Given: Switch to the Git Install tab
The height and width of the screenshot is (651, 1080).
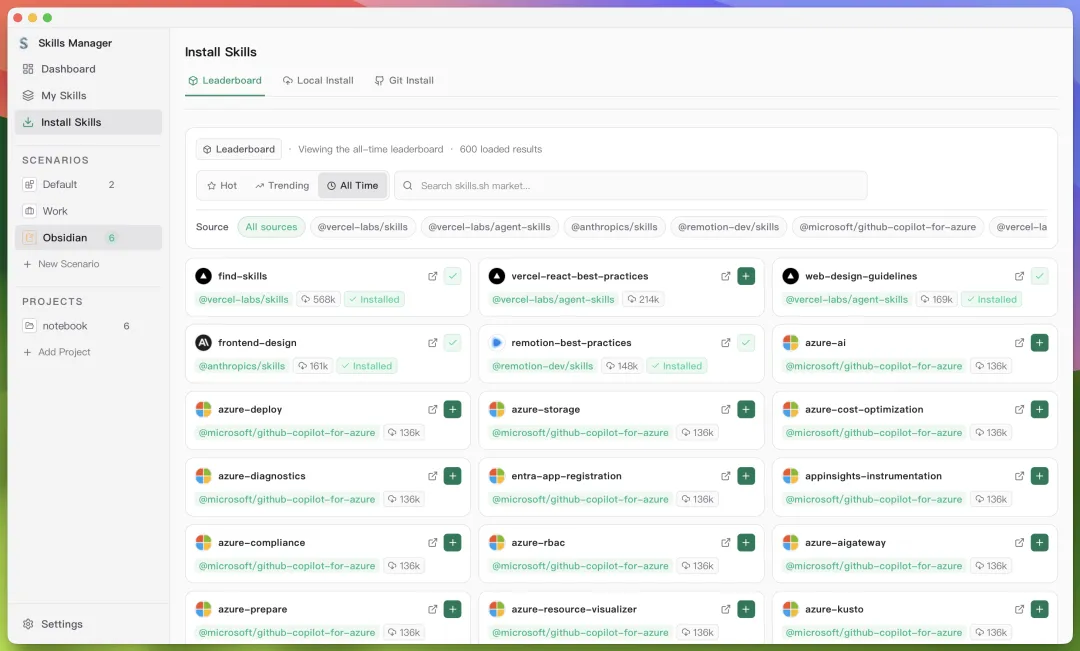Looking at the screenshot, I should (404, 81).
